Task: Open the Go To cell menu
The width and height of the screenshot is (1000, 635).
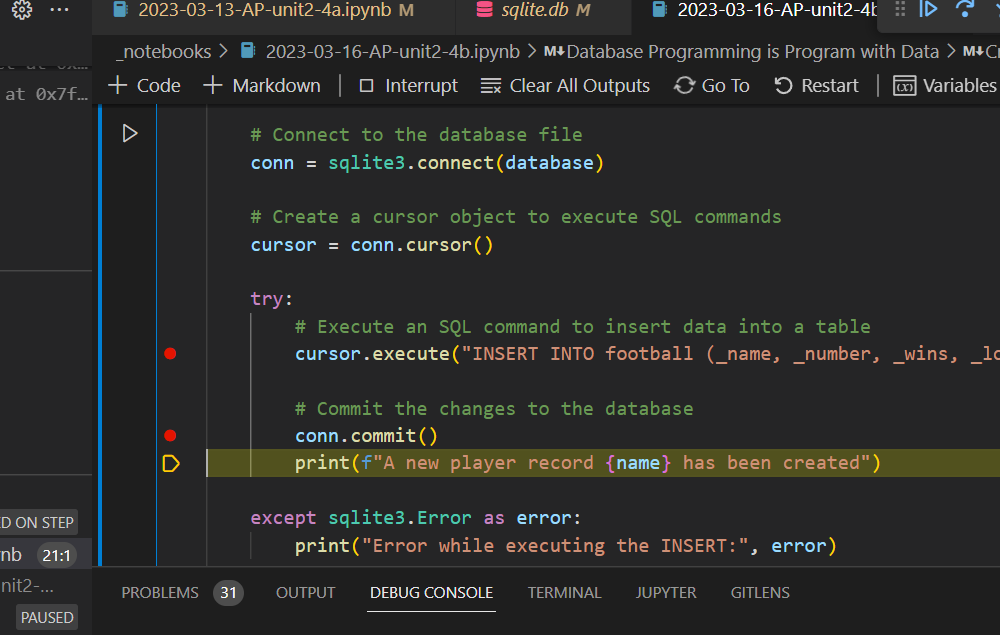Action: coord(711,86)
